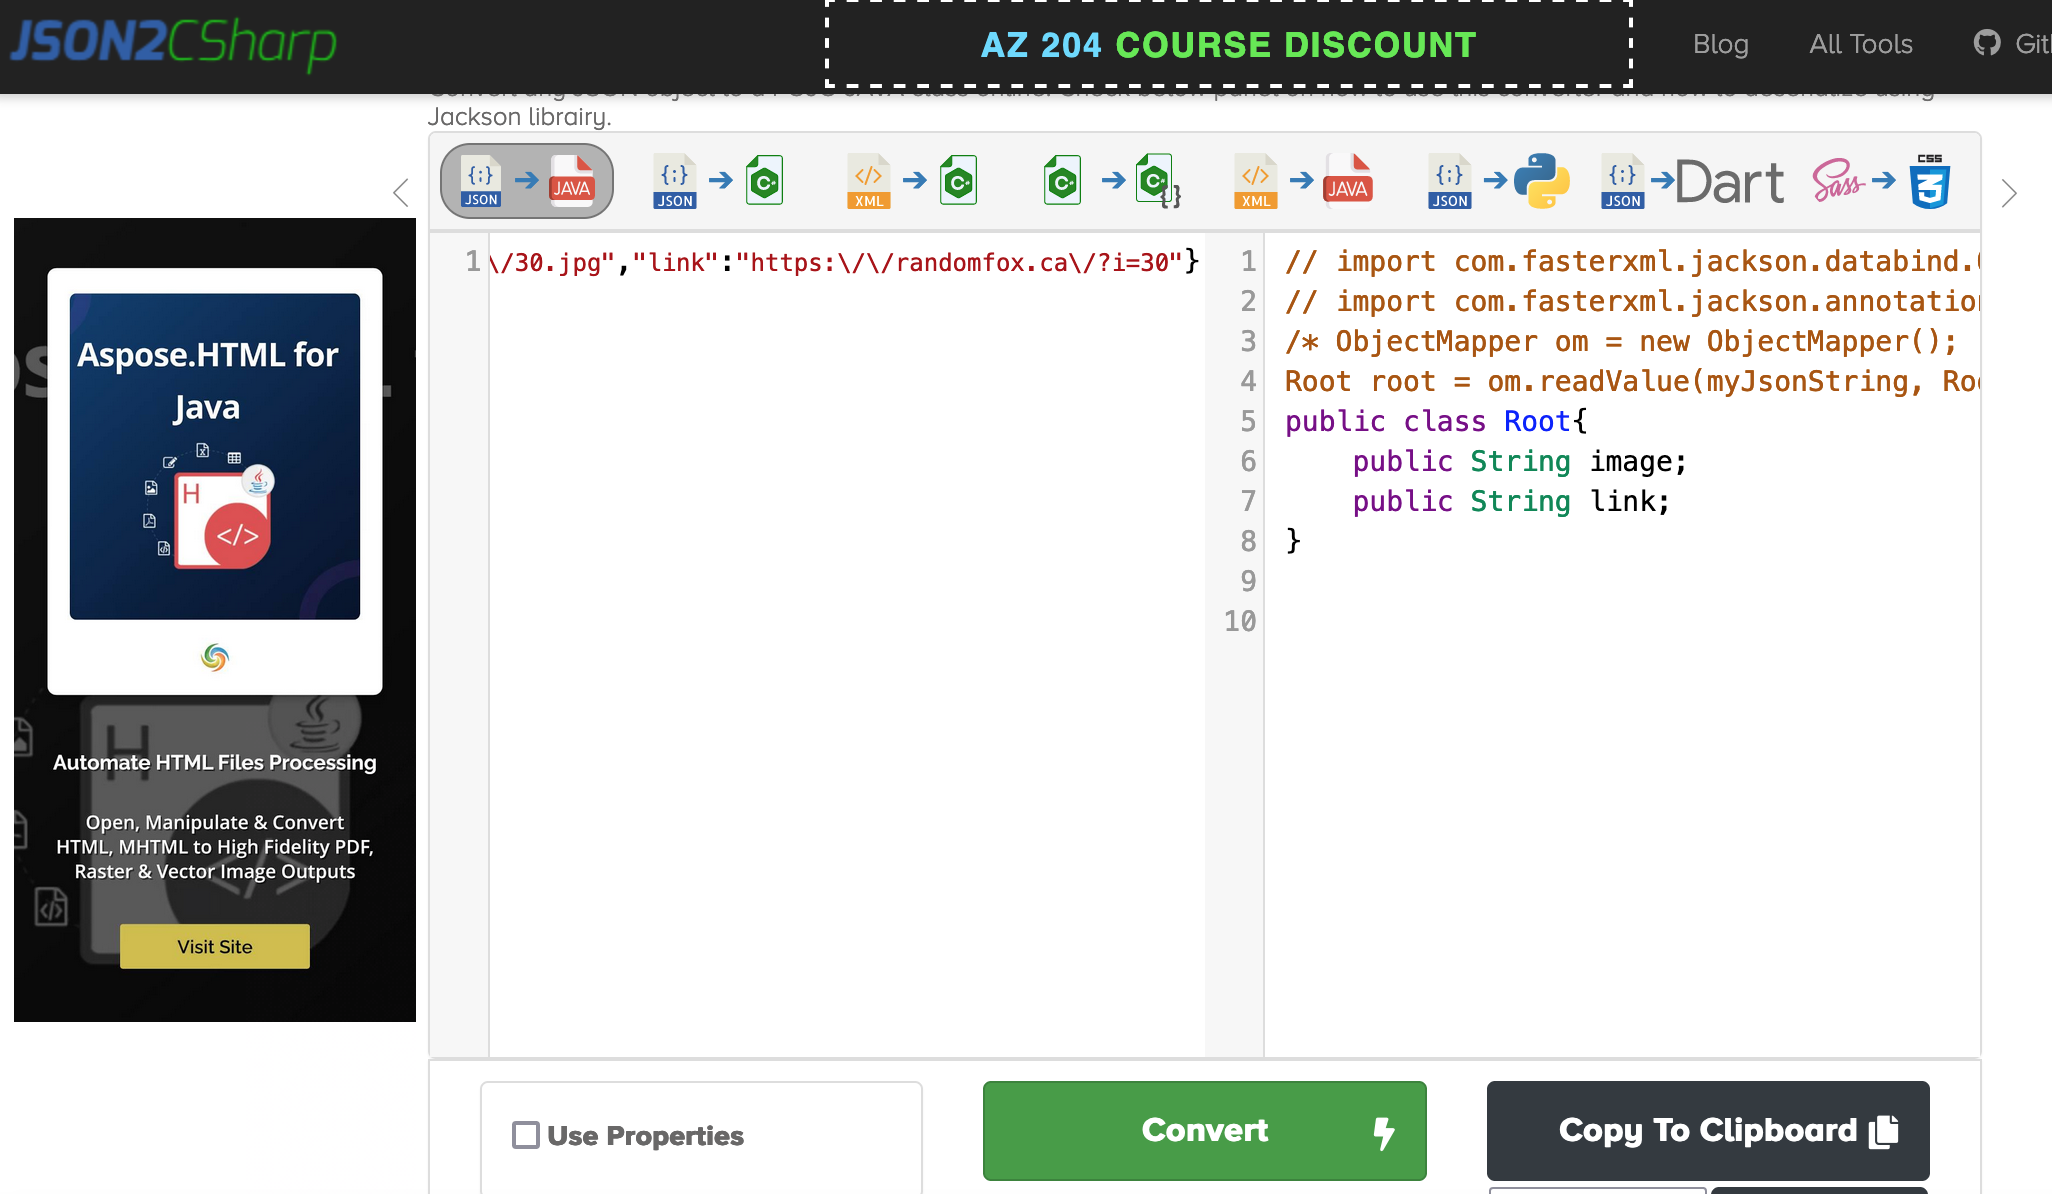Select the JSON to Python converter

point(1497,181)
